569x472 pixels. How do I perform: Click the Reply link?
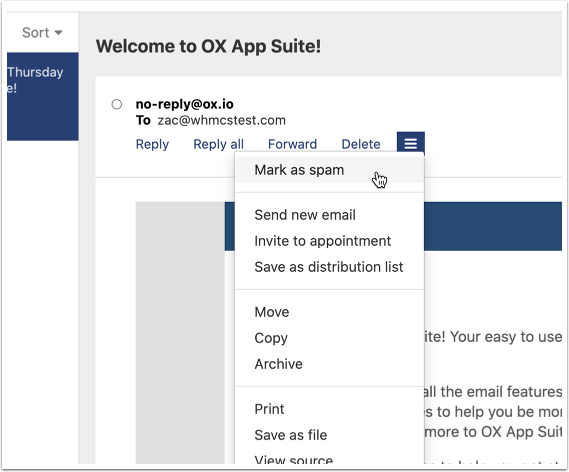point(152,144)
